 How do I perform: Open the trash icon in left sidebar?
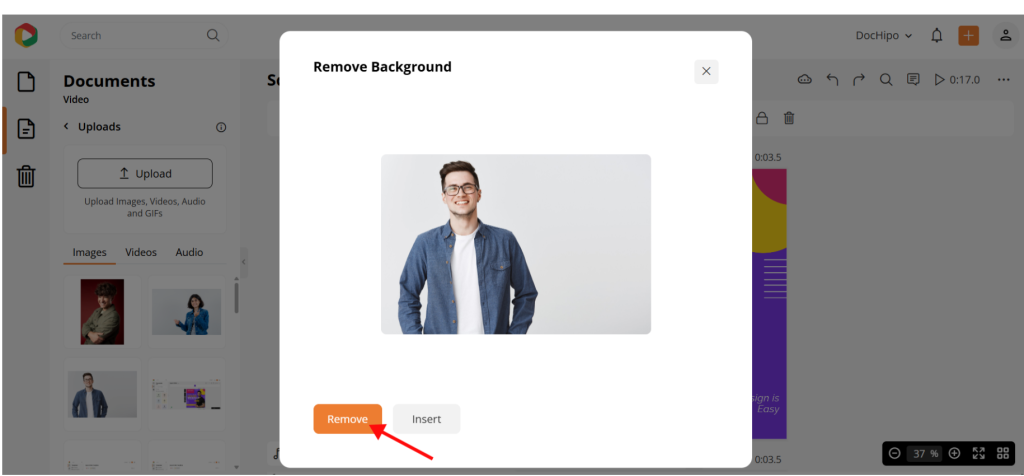25,176
